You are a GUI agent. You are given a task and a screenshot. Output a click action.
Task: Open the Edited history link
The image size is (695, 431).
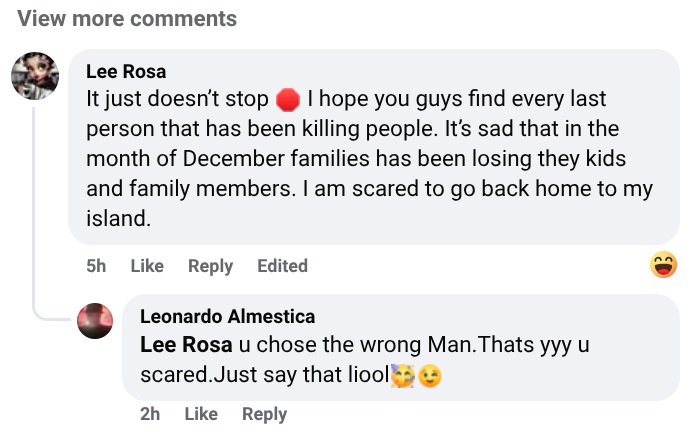pyautogui.click(x=282, y=266)
